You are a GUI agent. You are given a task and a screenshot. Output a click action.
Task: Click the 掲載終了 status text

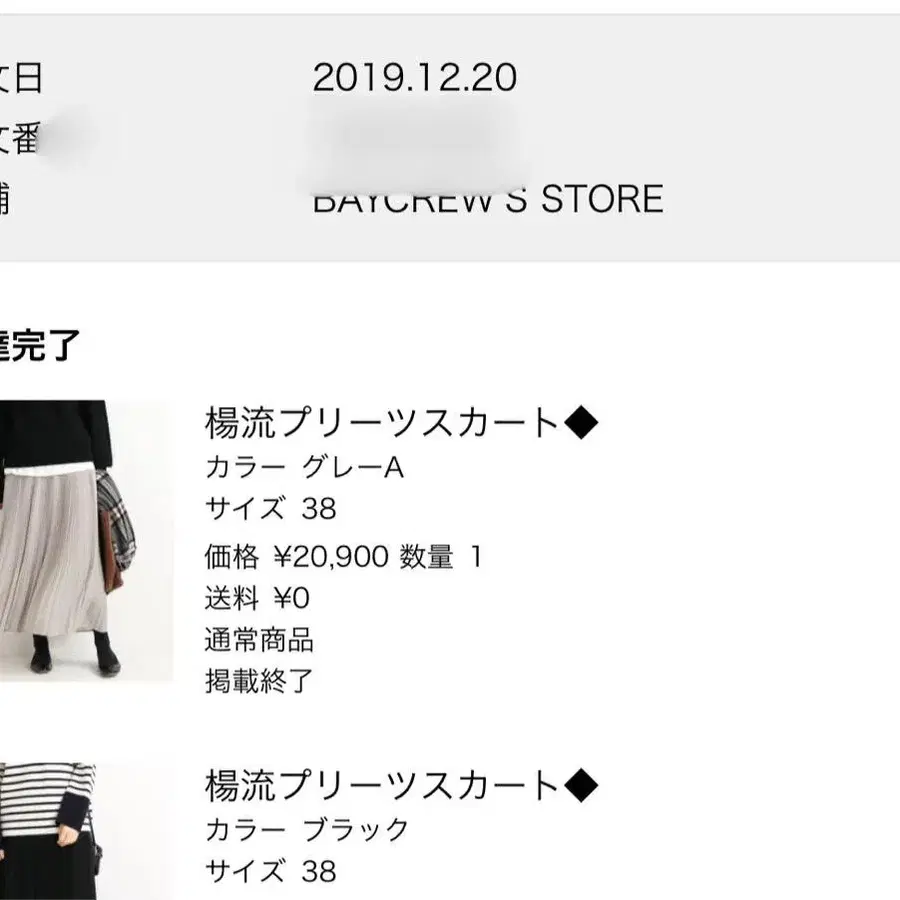pos(259,681)
